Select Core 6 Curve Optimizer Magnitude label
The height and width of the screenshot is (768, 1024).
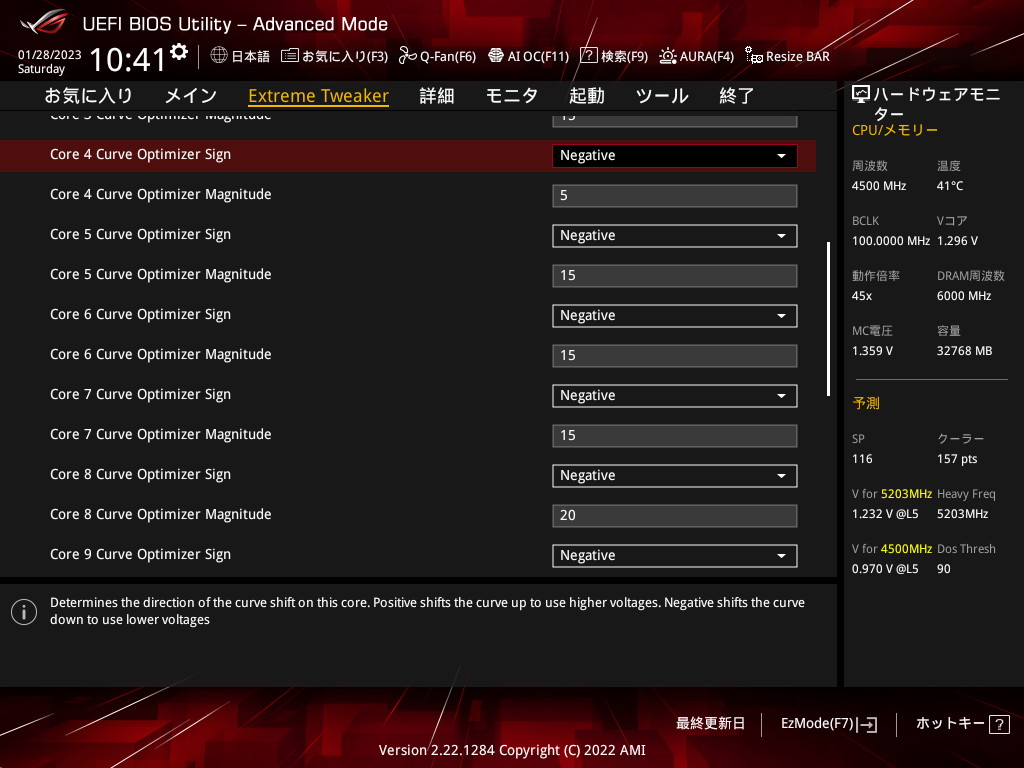click(161, 355)
